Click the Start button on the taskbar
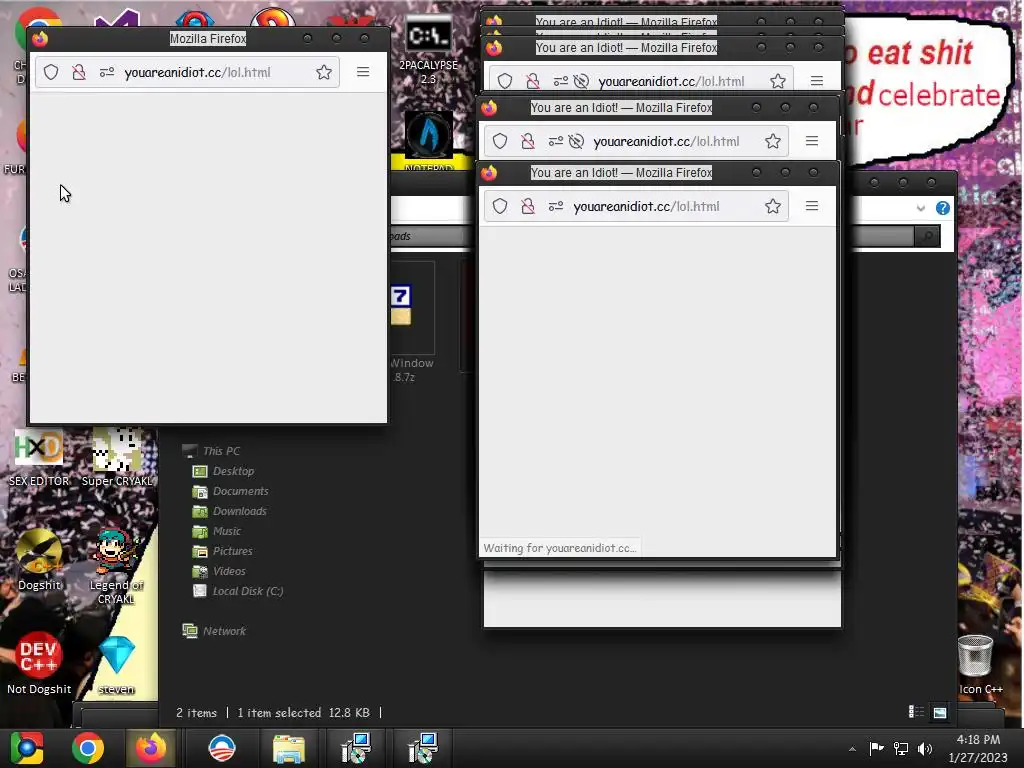 point(27,748)
